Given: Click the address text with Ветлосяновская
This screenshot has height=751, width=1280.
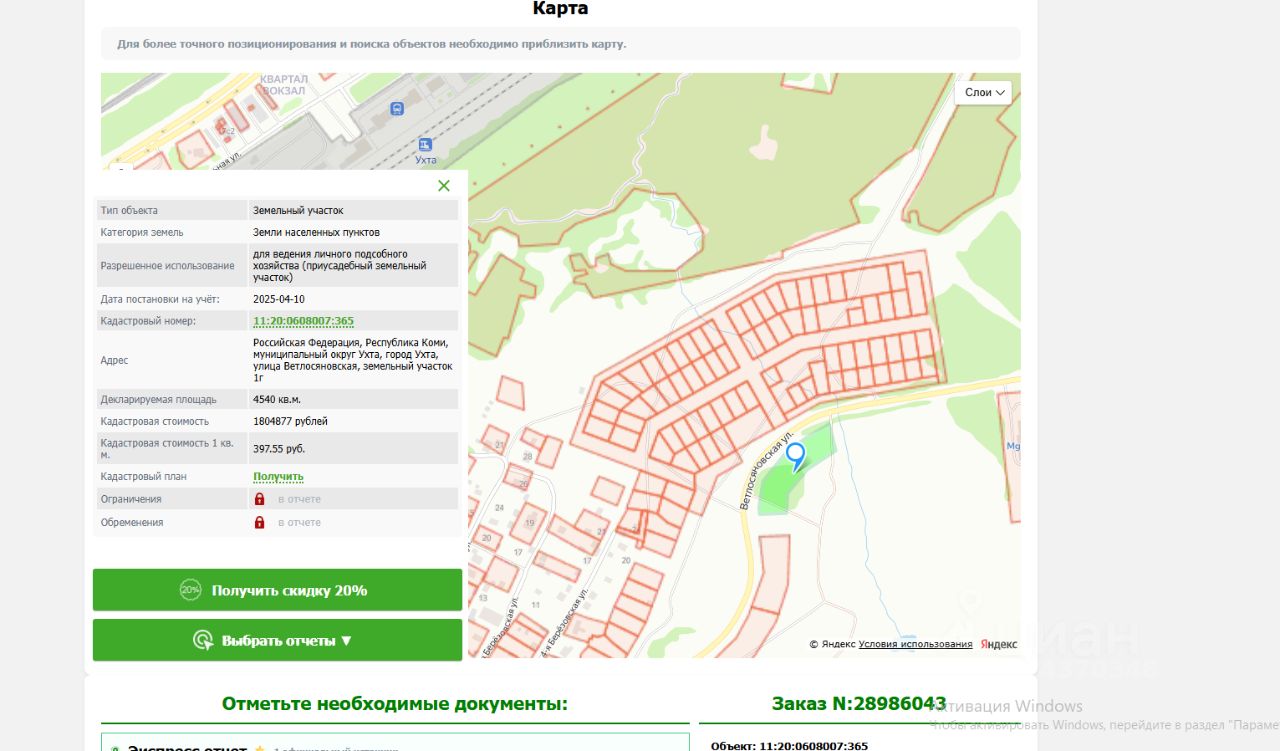Looking at the screenshot, I should (x=353, y=360).
